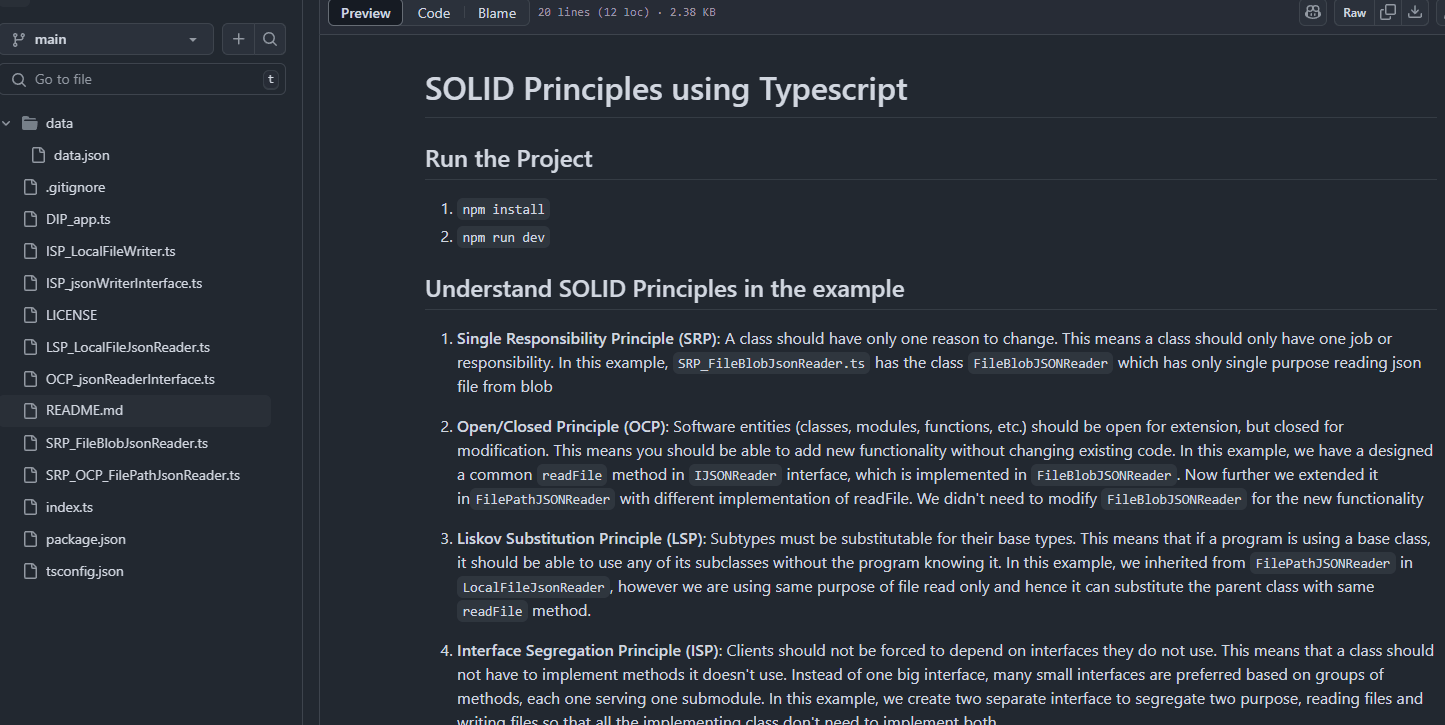1445x725 pixels.
Task: Click the data folder icon
Action: 30,123
